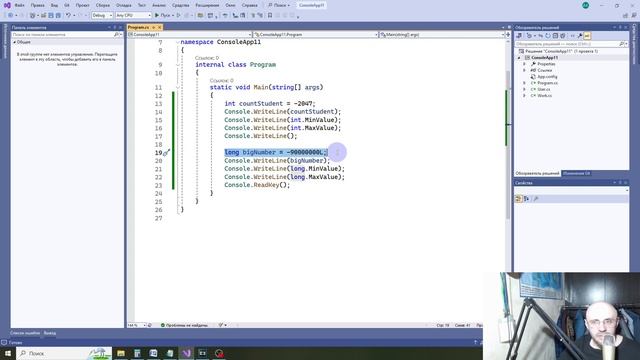Click the Alphabetical sort icon in Properties panel
The image size is (640, 360).
coord(527,199)
